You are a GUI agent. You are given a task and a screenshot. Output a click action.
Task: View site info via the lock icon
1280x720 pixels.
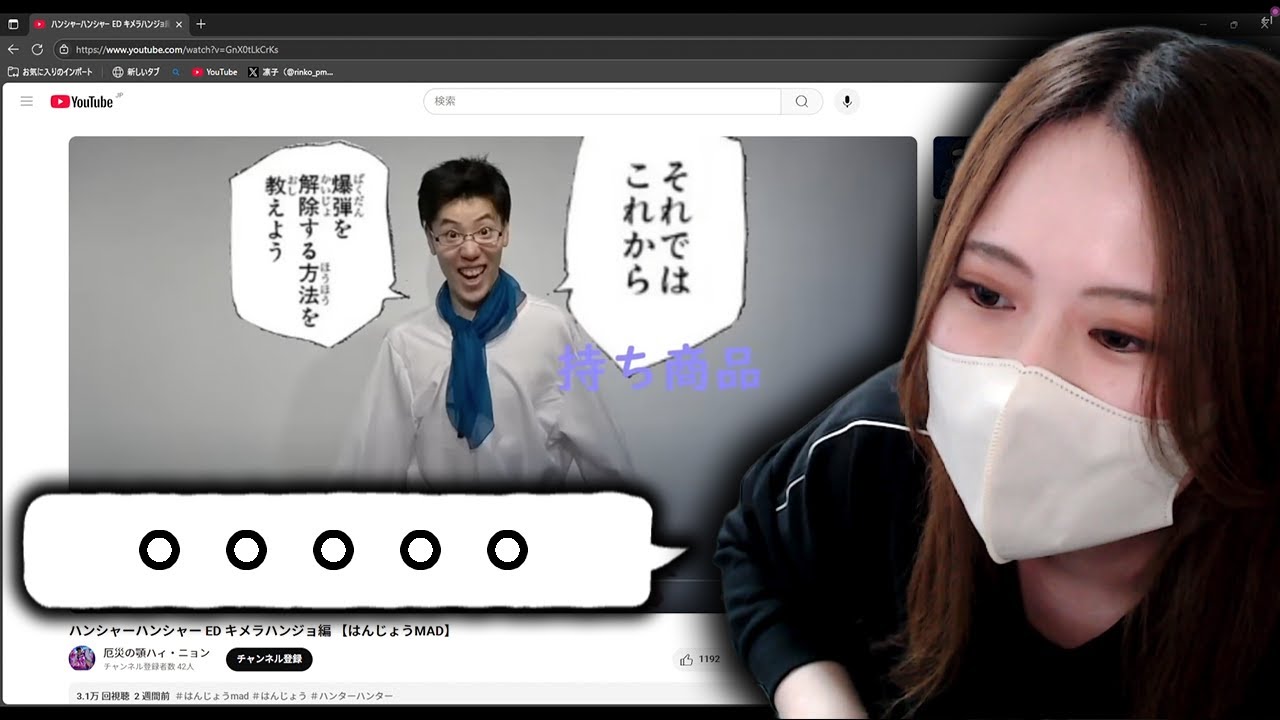point(63,49)
